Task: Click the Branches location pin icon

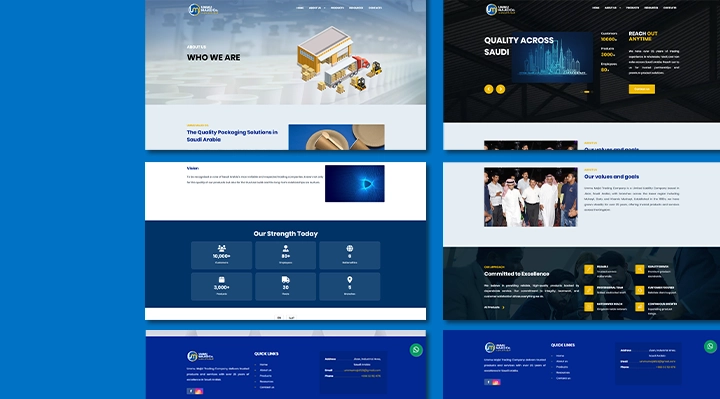Action: (350, 280)
